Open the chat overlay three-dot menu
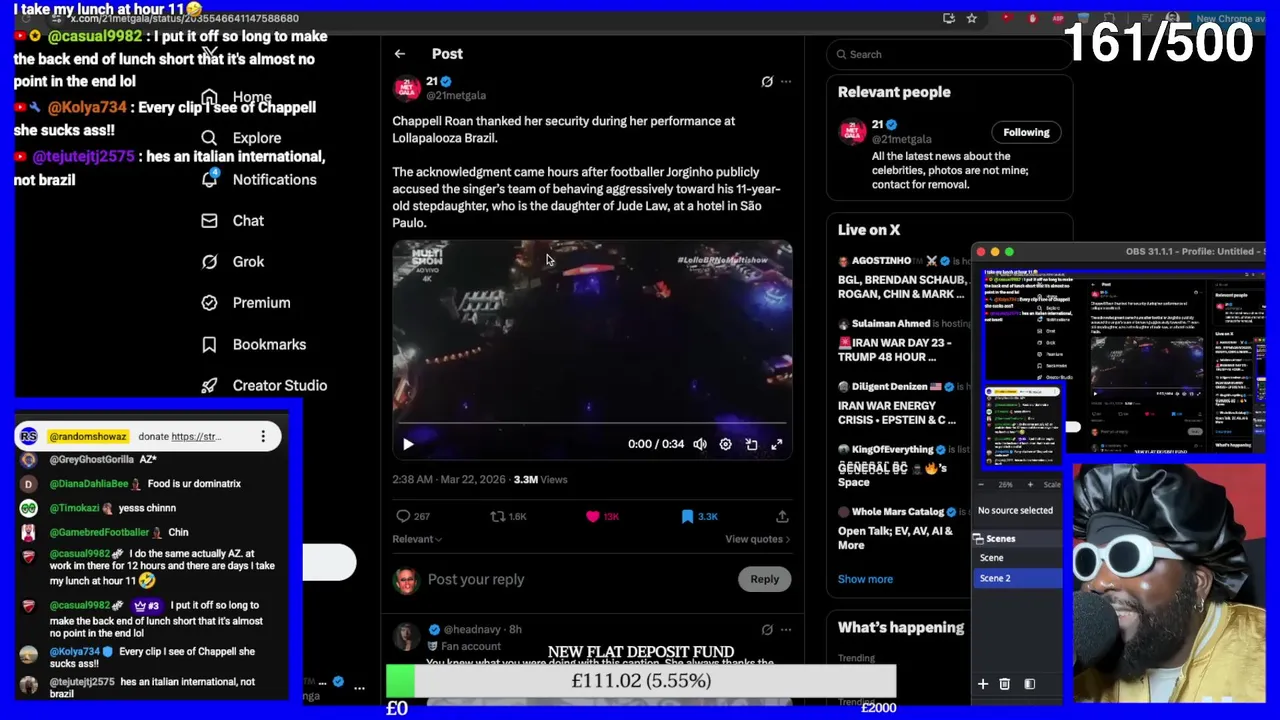This screenshot has width=1280, height=720. [263, 436]
